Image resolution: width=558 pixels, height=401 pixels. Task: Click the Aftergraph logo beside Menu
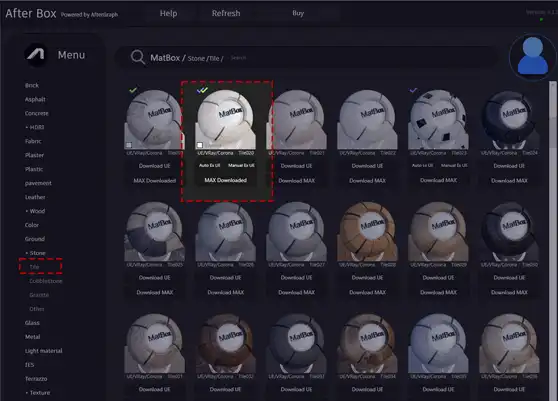[36, 54]
